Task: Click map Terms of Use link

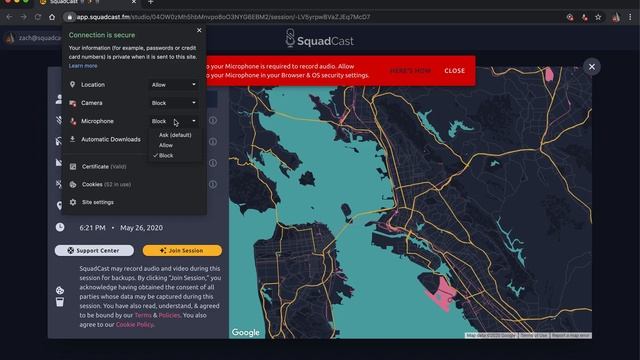Action: point(534,336)
